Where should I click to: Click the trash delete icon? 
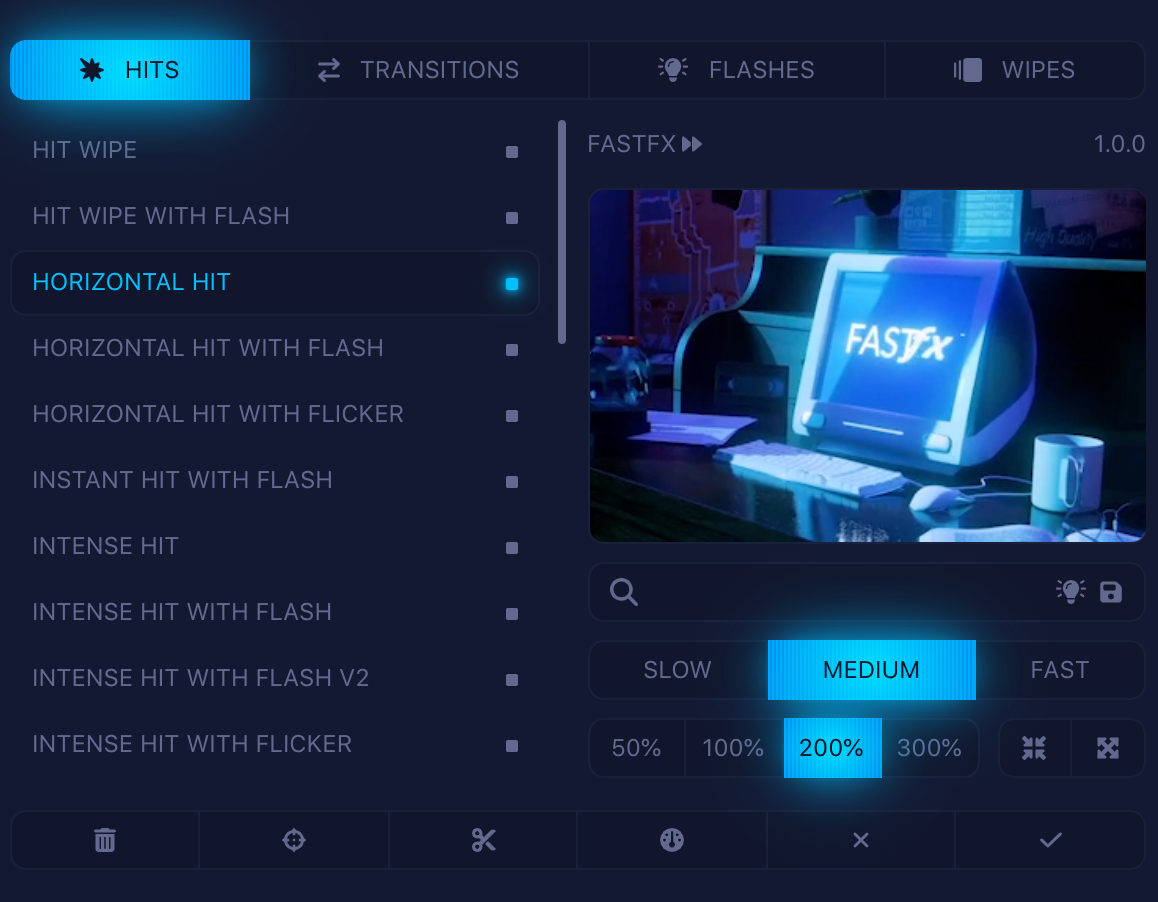(x=105, y=841)
